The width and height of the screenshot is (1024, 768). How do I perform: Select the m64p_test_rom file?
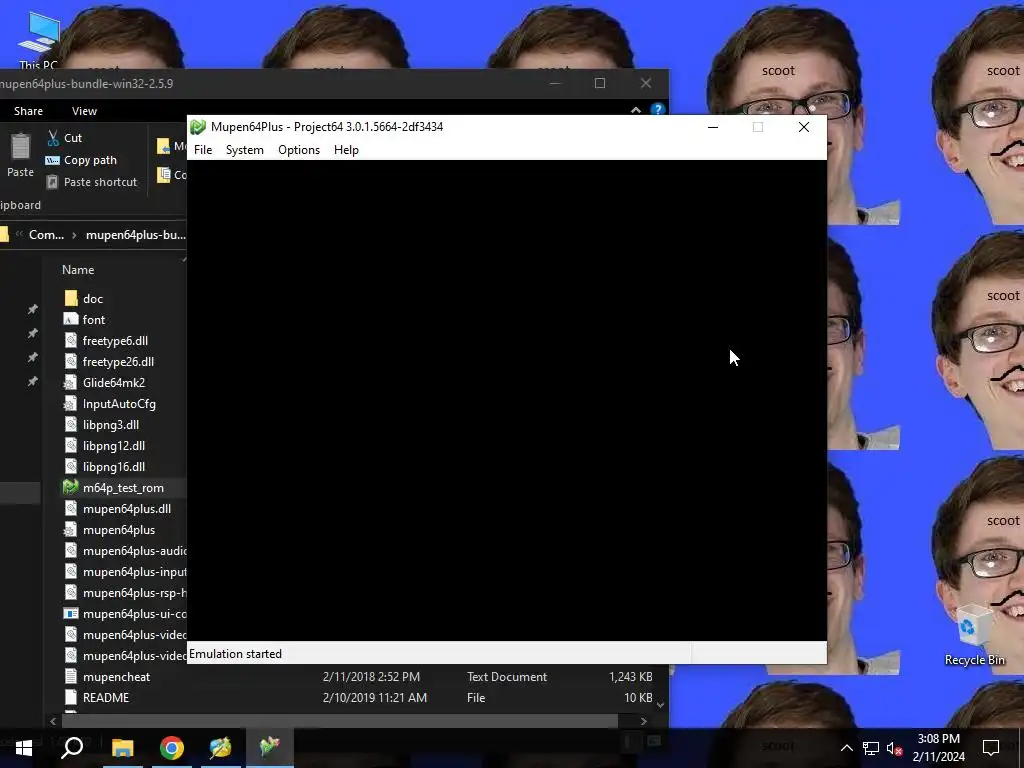pos(124,488)
